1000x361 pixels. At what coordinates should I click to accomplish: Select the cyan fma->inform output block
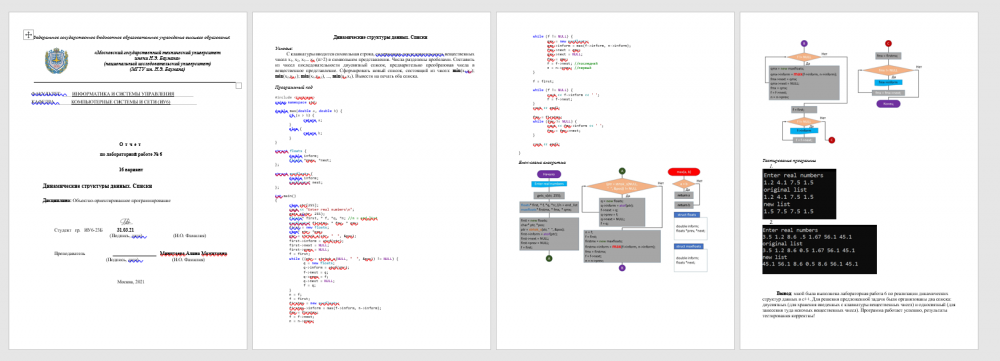[888, 82]
